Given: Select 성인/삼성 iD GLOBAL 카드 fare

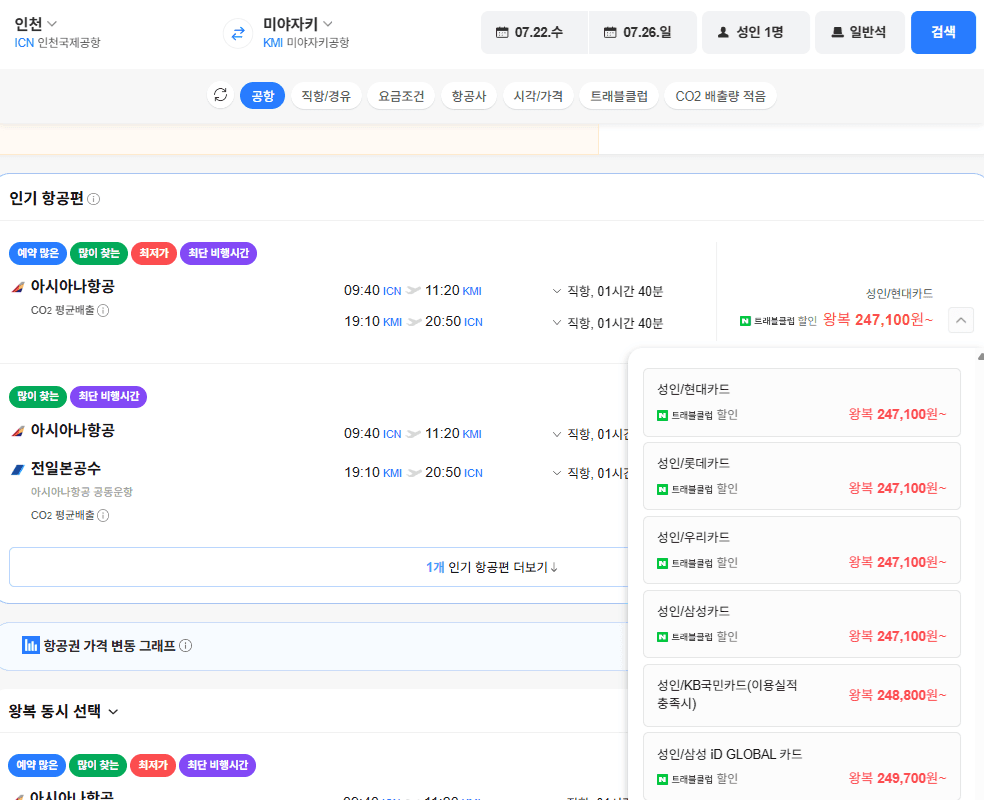Looking at the screenshot, I should click(x=802, y=766).
